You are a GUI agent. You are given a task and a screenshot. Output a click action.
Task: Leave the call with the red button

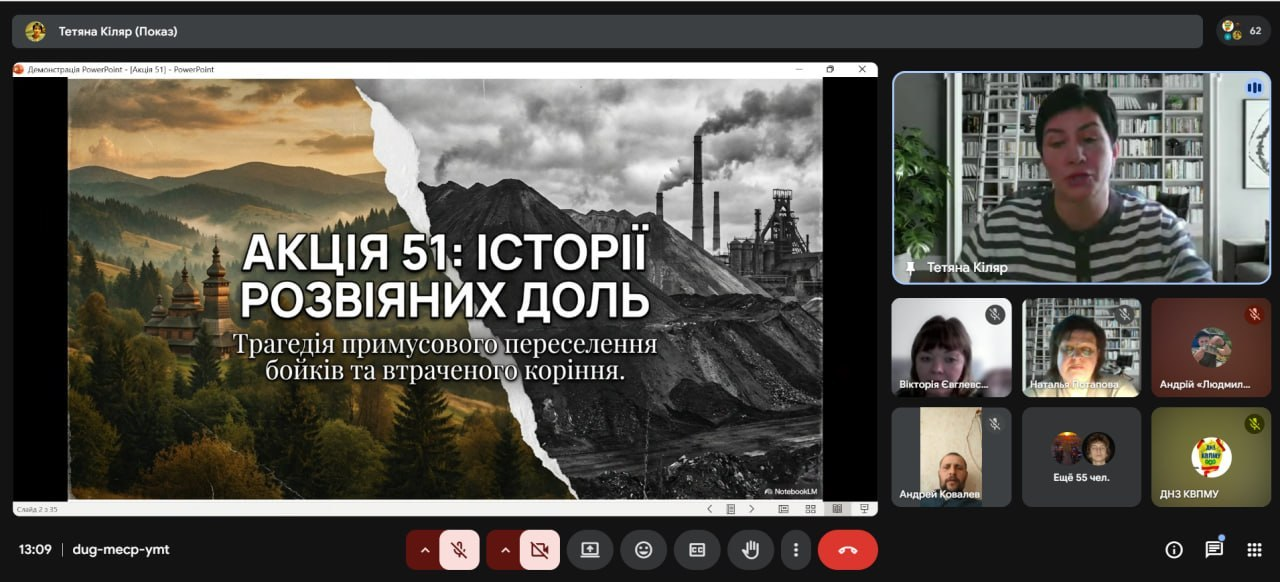click(848, 550)
